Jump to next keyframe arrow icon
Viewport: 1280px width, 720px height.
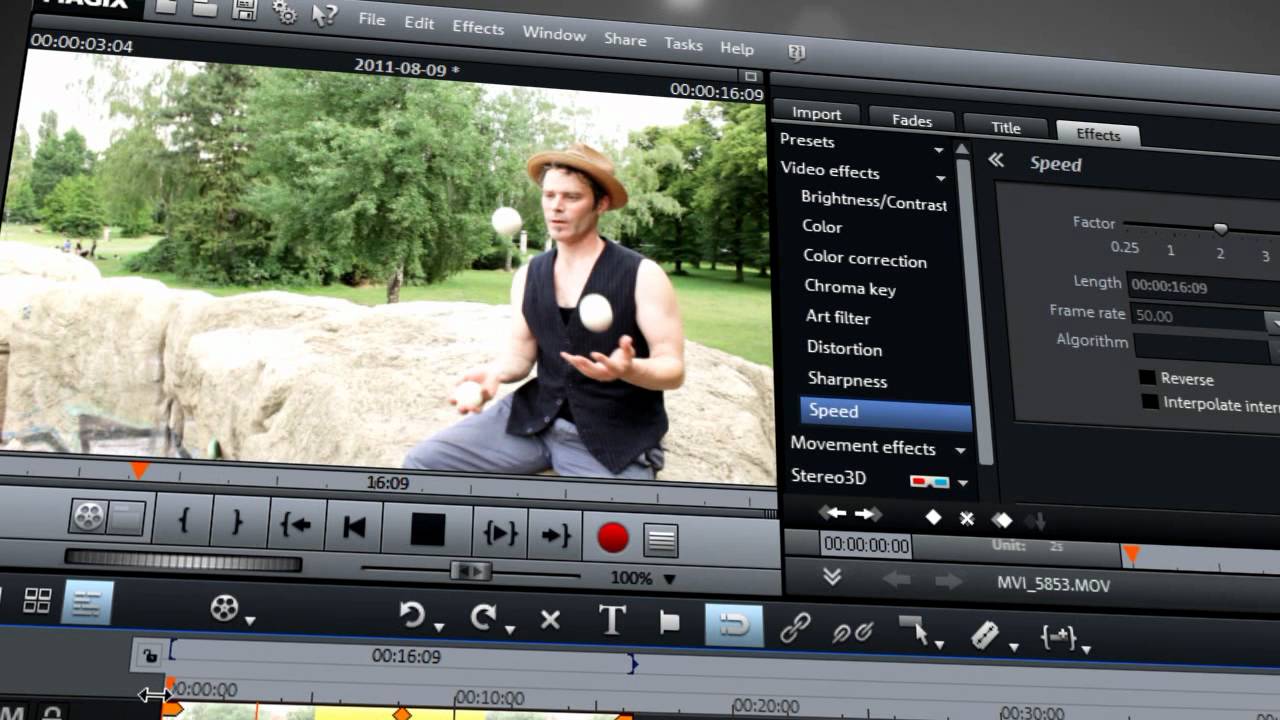tap(867, 514)
